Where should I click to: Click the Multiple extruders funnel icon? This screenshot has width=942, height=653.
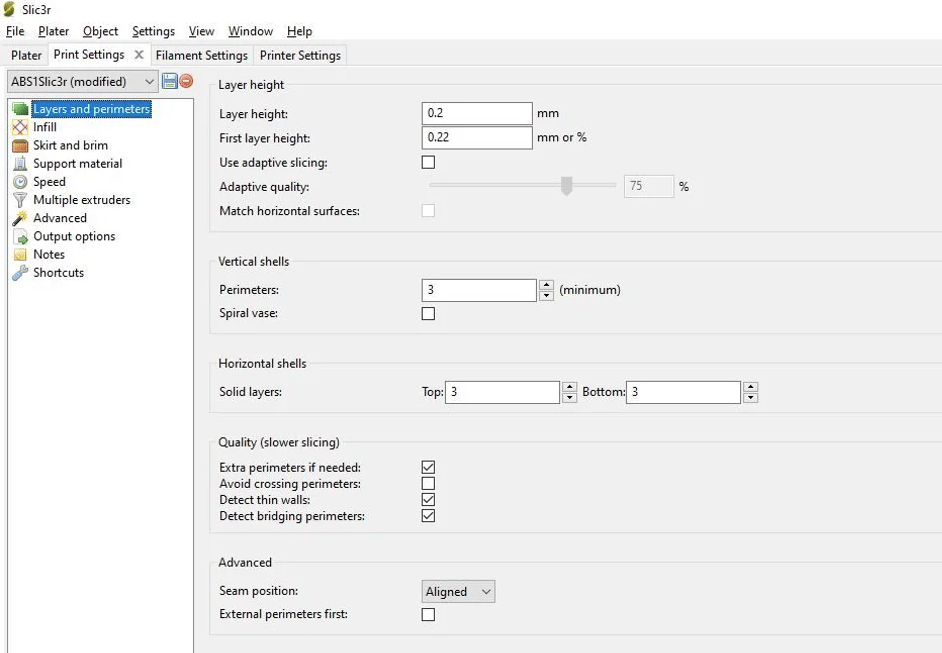tap(20, 199)
